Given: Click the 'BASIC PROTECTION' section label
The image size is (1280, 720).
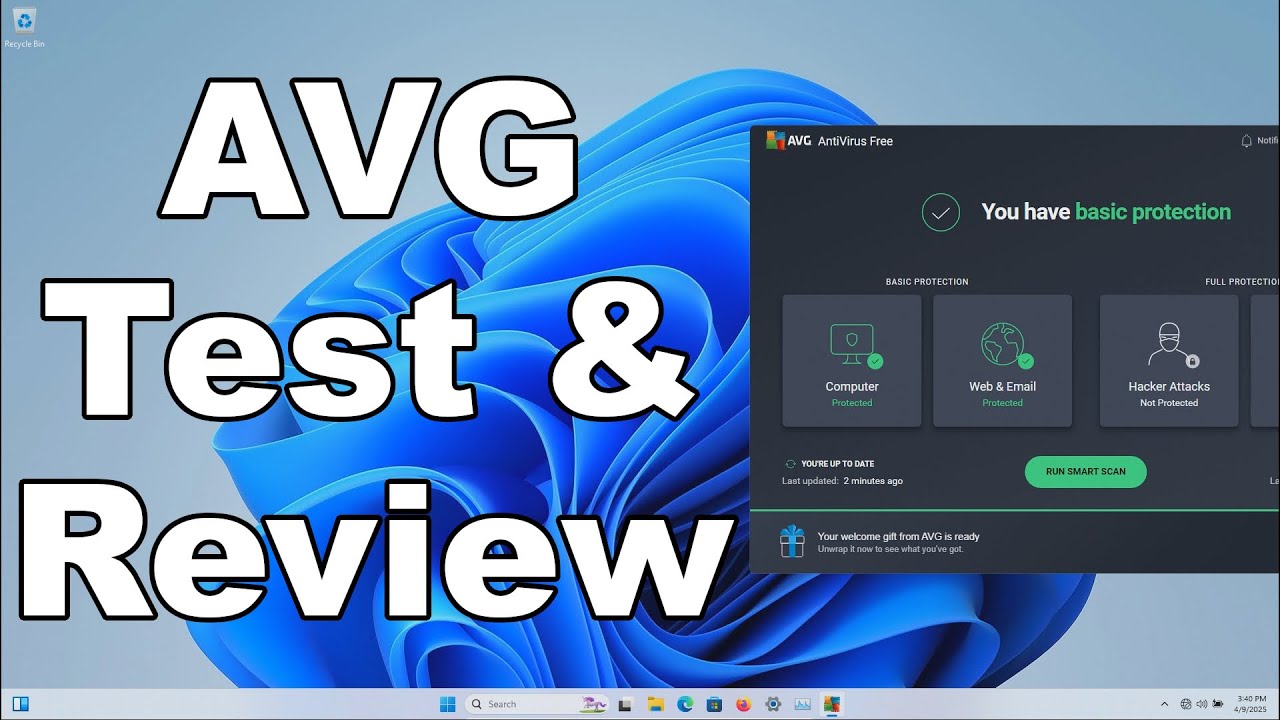Looking at the screenshot, I should pos(927,282).
